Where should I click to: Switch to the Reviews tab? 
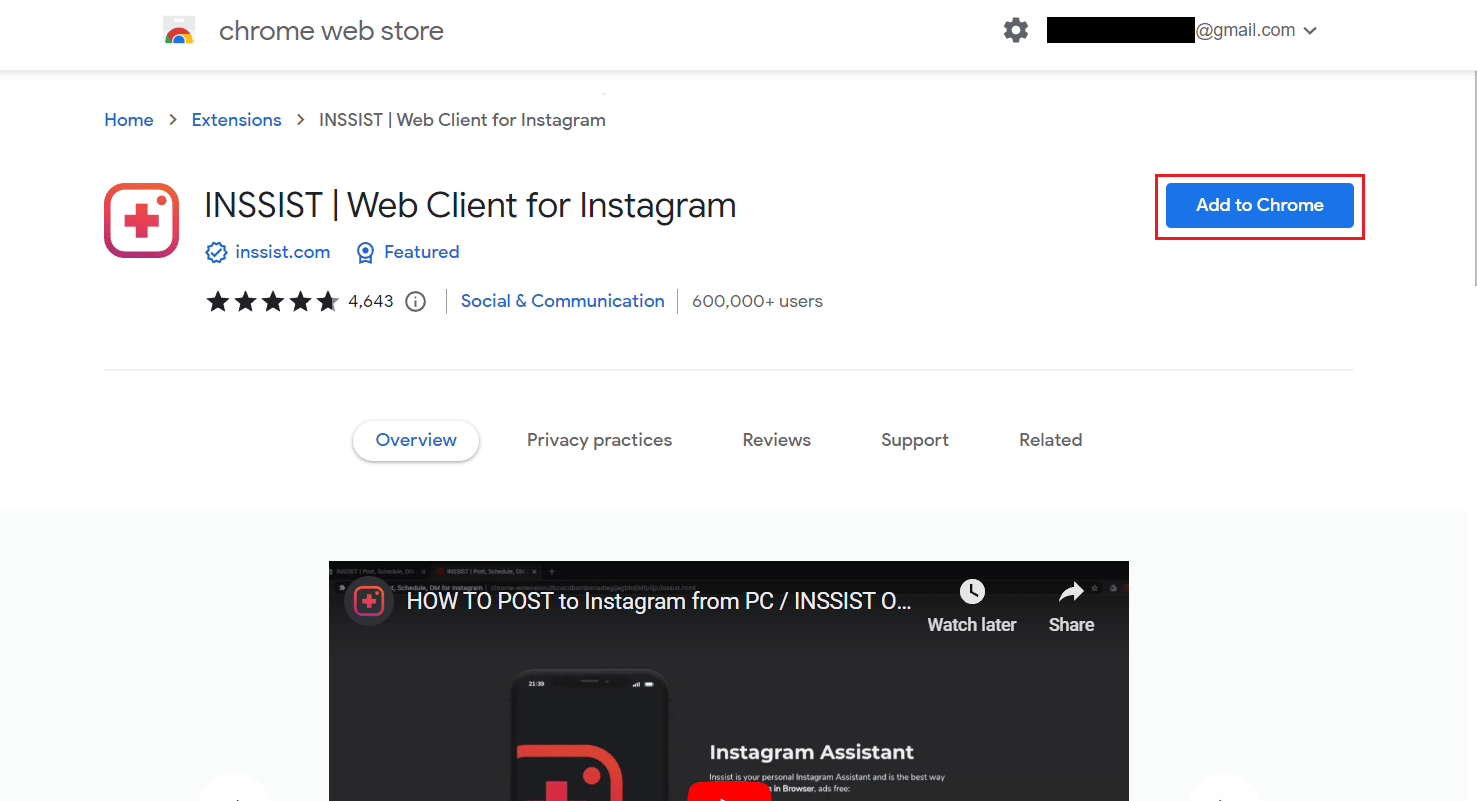(x=776, y=440)
